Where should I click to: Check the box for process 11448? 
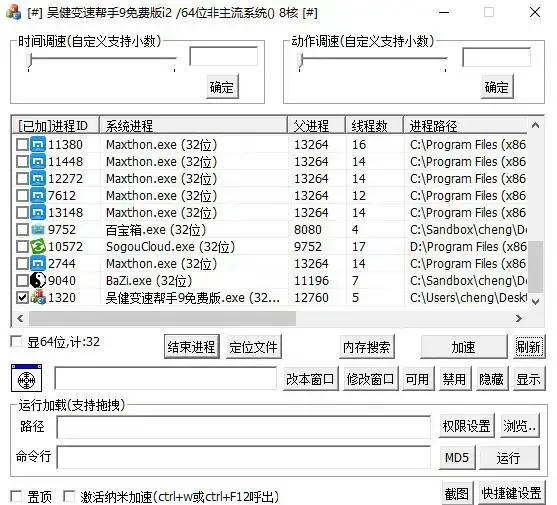click(x=22, y=162)
